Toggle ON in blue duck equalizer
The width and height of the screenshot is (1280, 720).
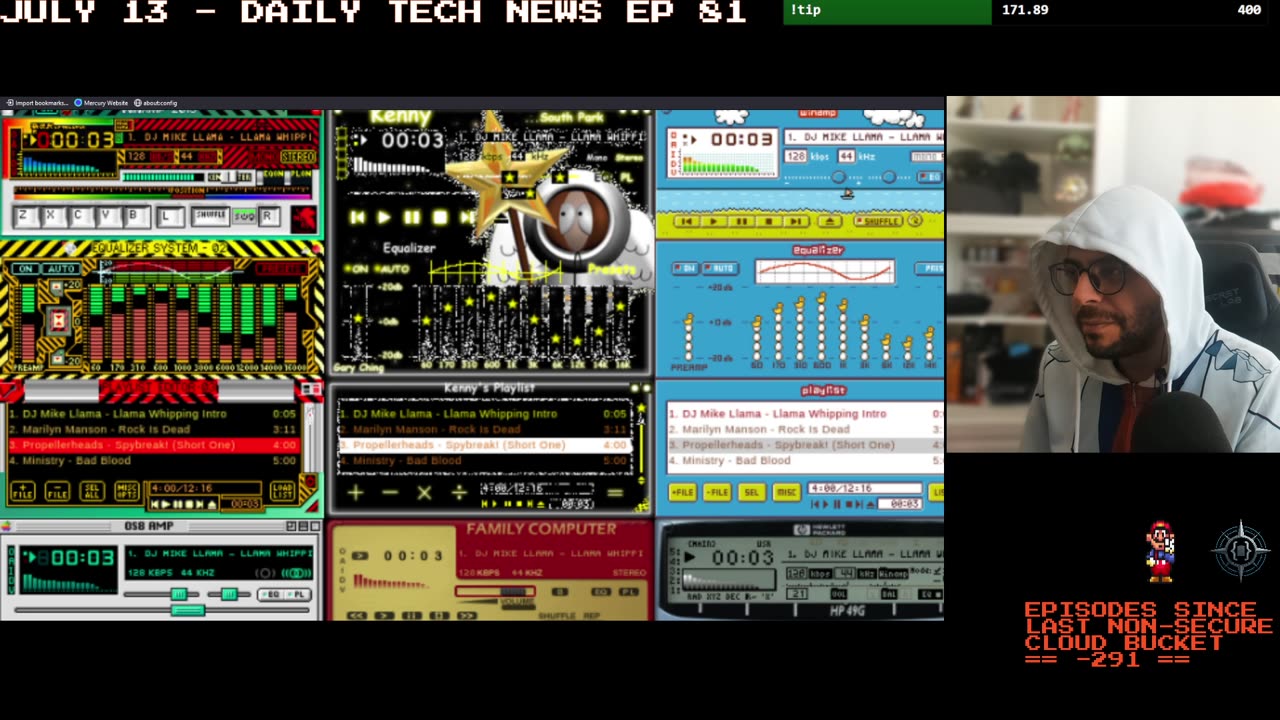(685, 268)
